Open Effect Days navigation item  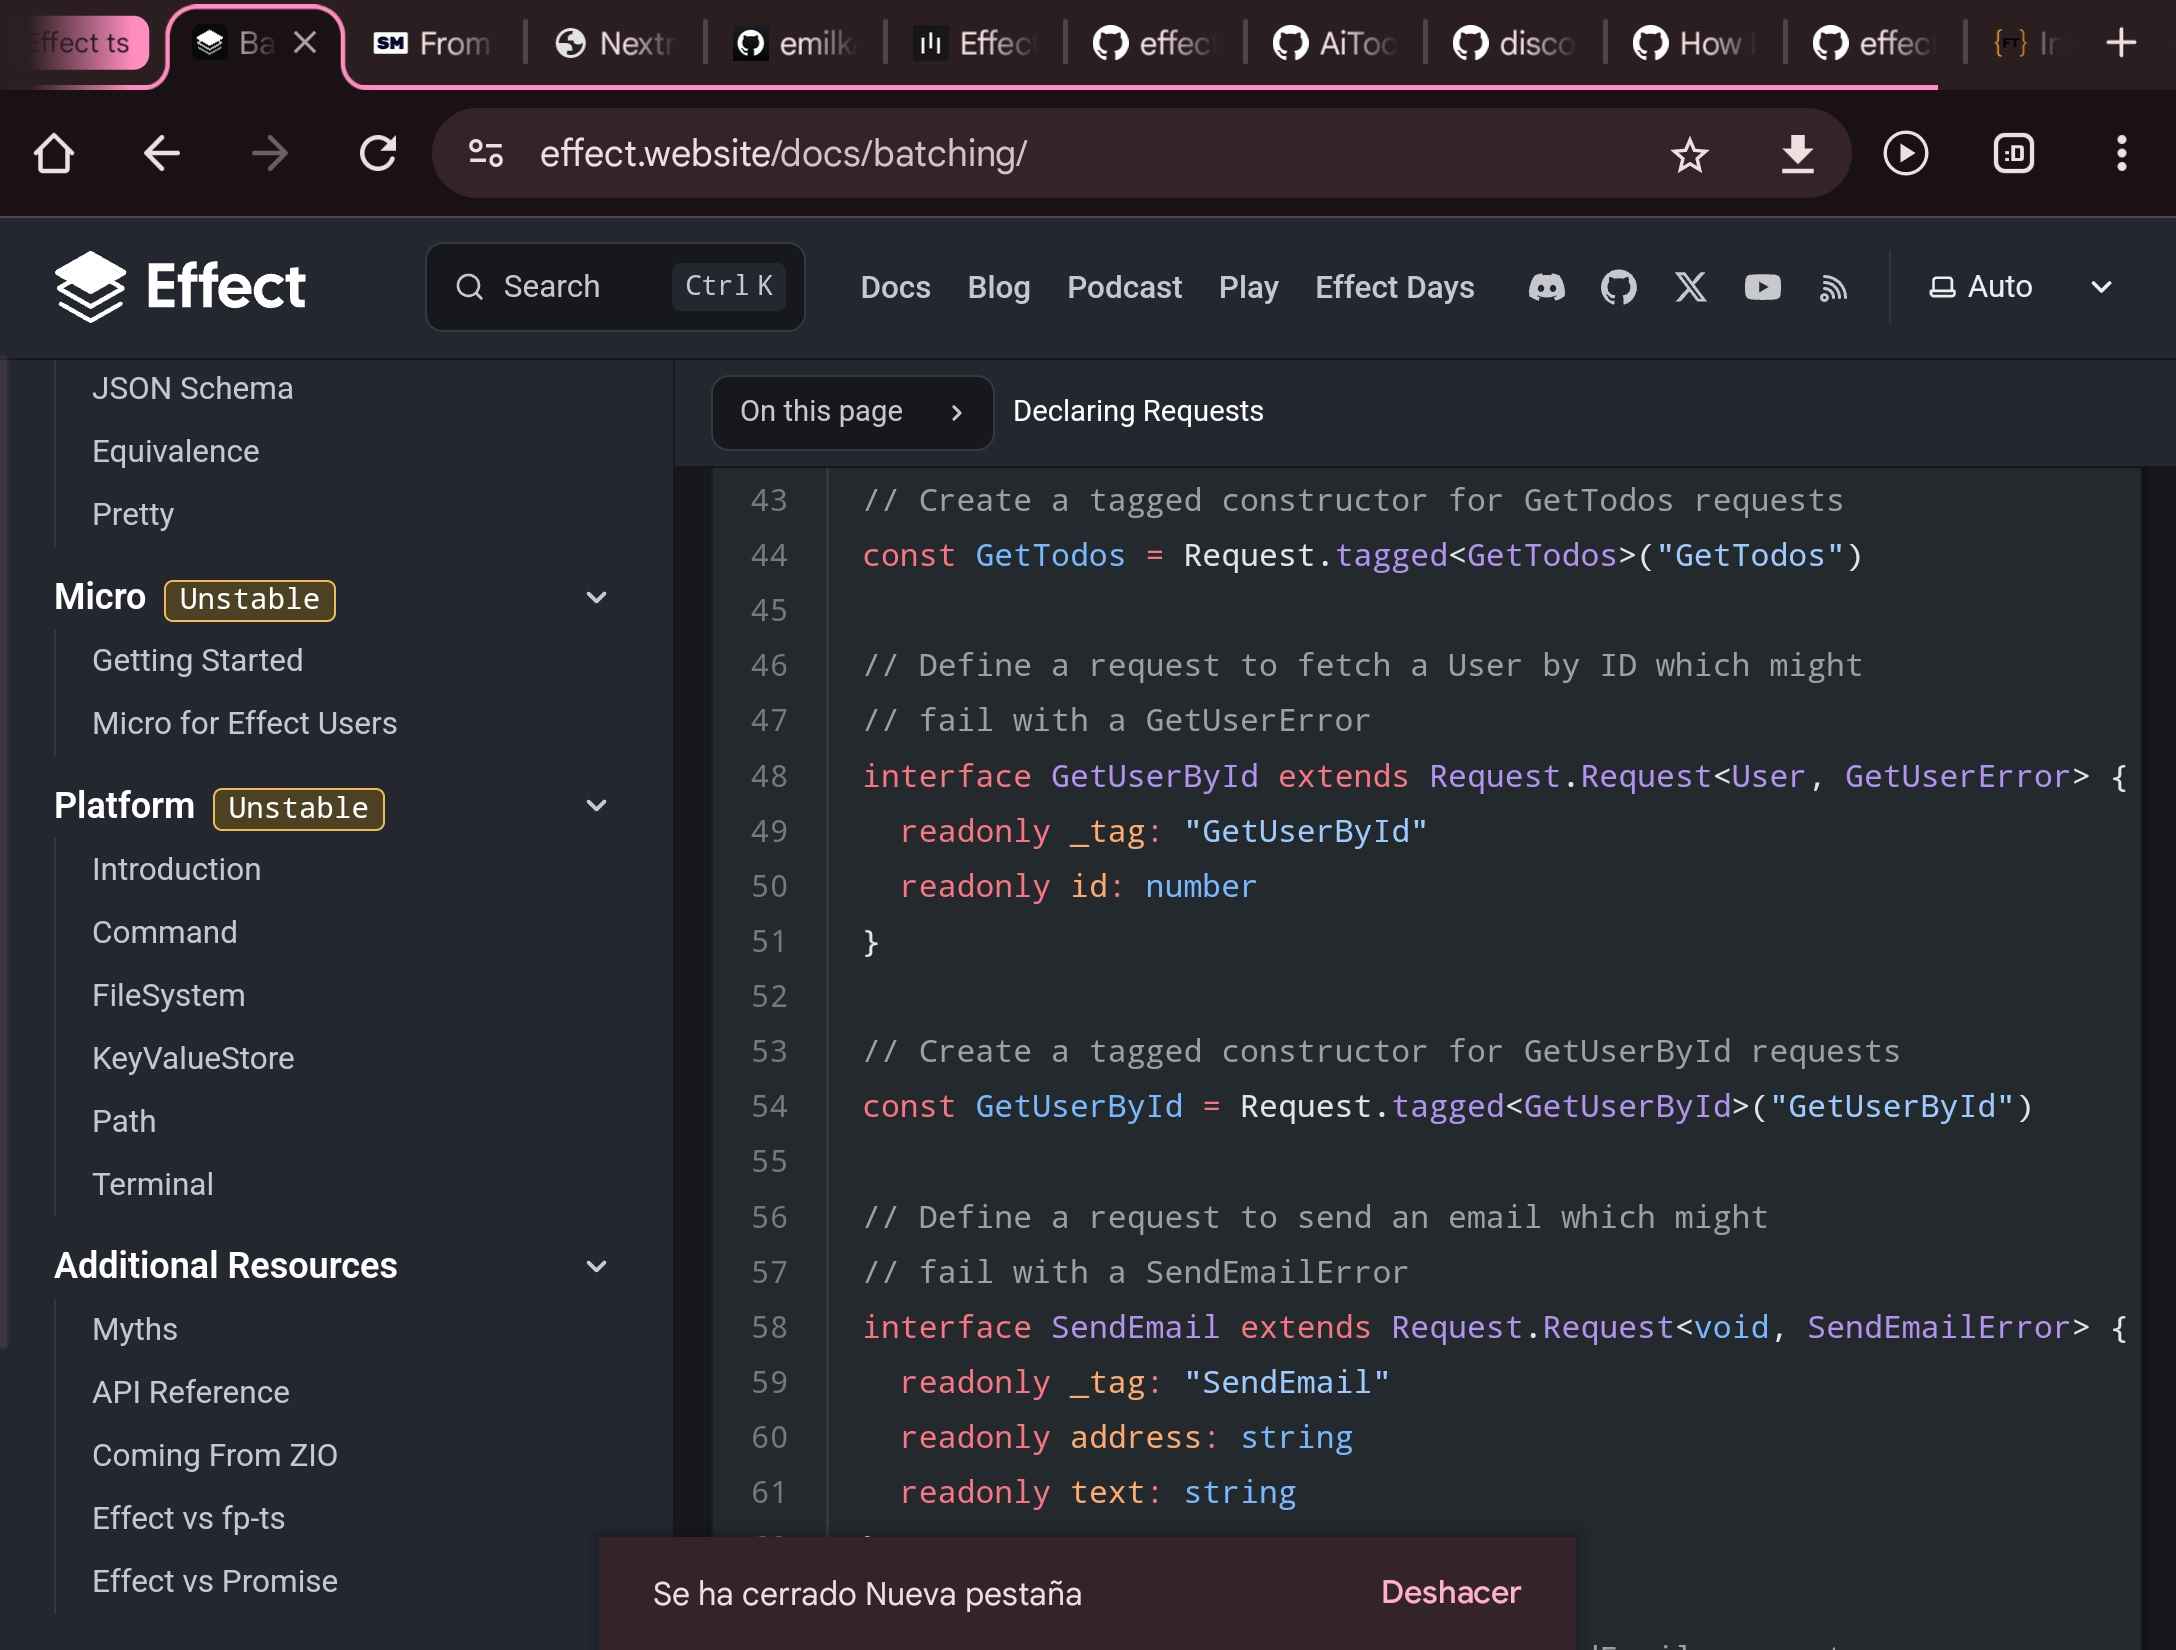[x=1394, y=287]
